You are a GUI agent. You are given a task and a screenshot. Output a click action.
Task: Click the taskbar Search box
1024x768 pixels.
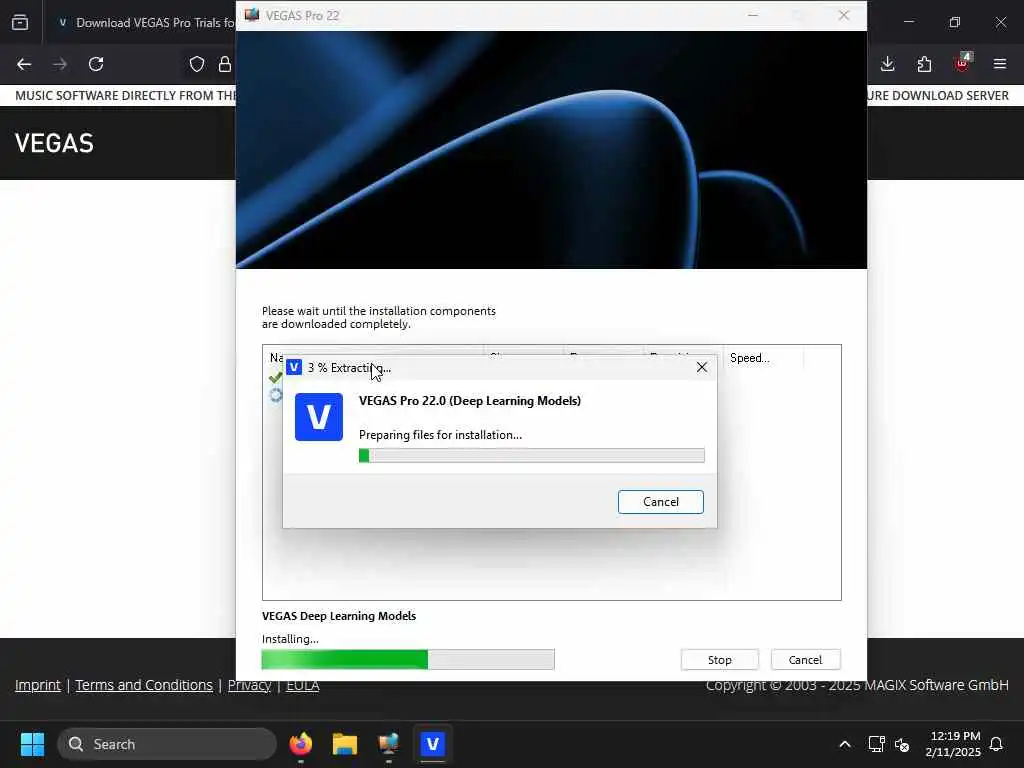(x=167, y=744)
